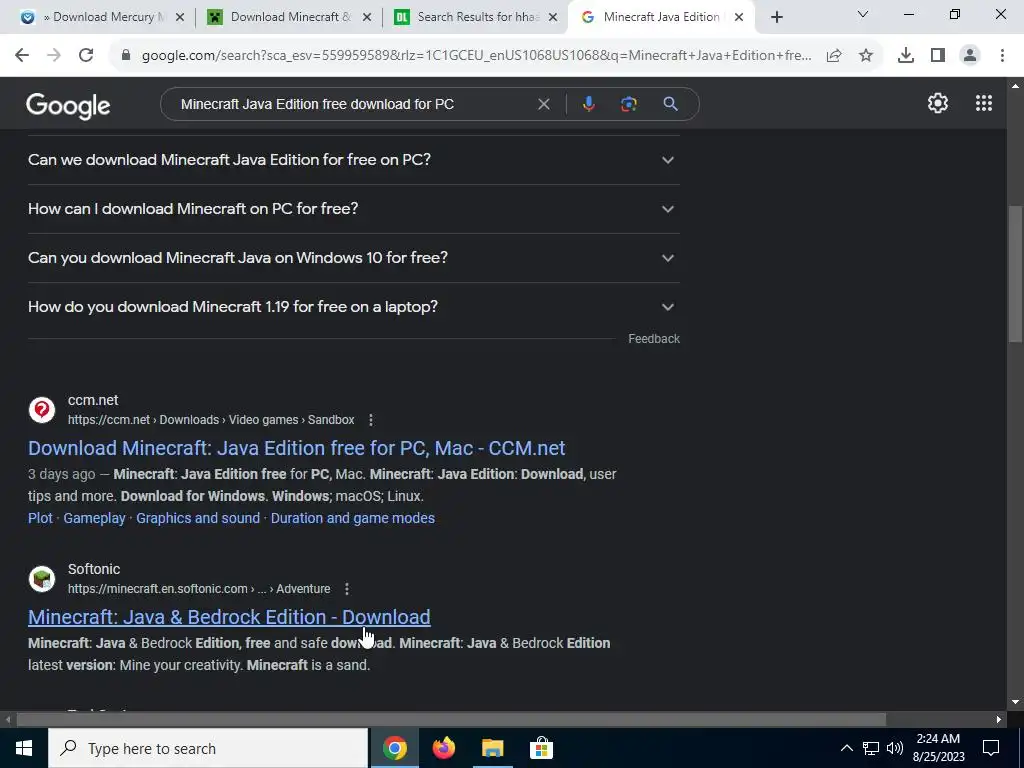Close the Search Results for hha tab
This screenshot has width=1024, height=768.
(552, 17)
